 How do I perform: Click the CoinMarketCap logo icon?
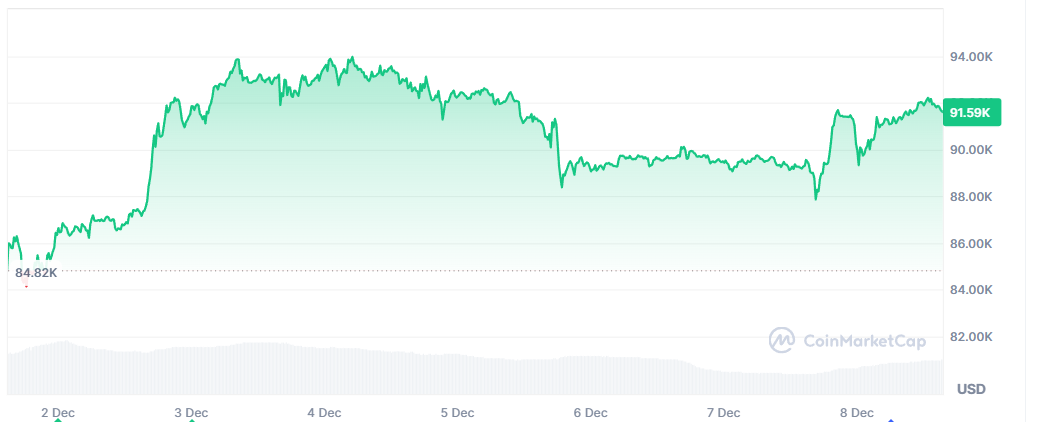click(781, 340)
